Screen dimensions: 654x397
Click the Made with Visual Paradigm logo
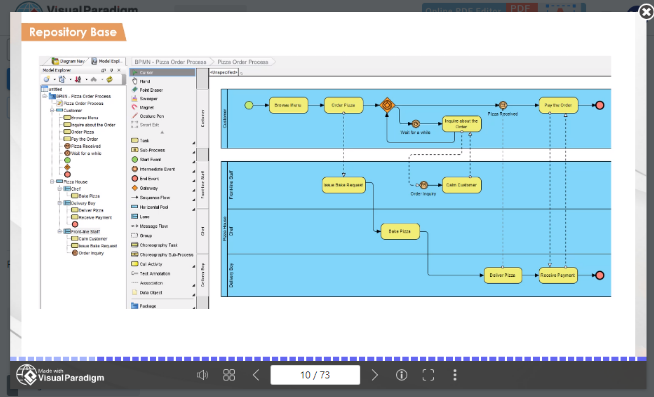pyautogui.click(x=60, y=374)
